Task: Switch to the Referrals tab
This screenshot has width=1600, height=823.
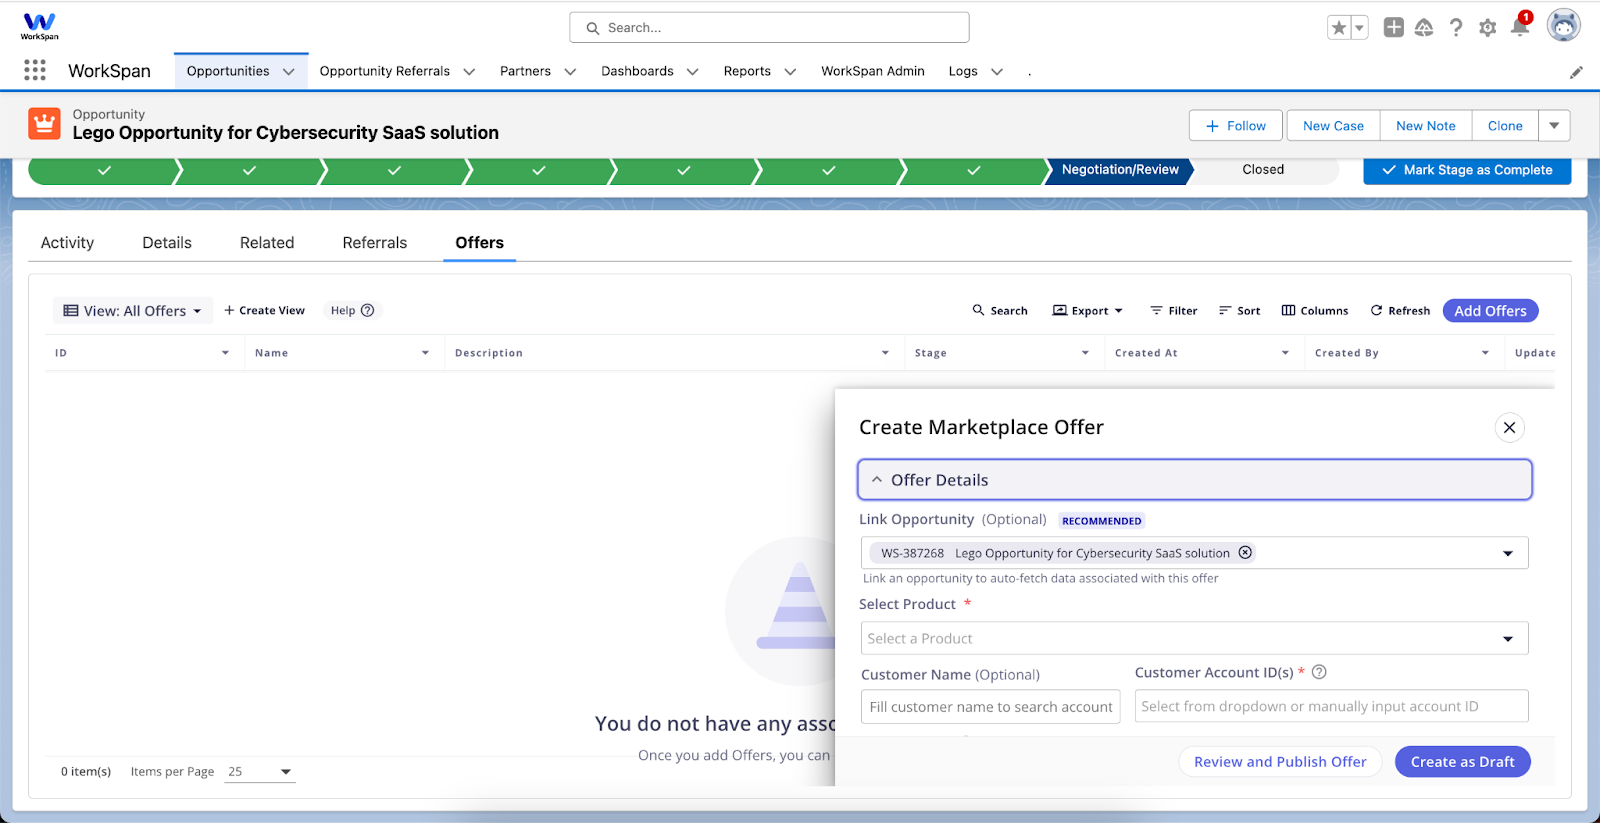Action: coord(375,243)
